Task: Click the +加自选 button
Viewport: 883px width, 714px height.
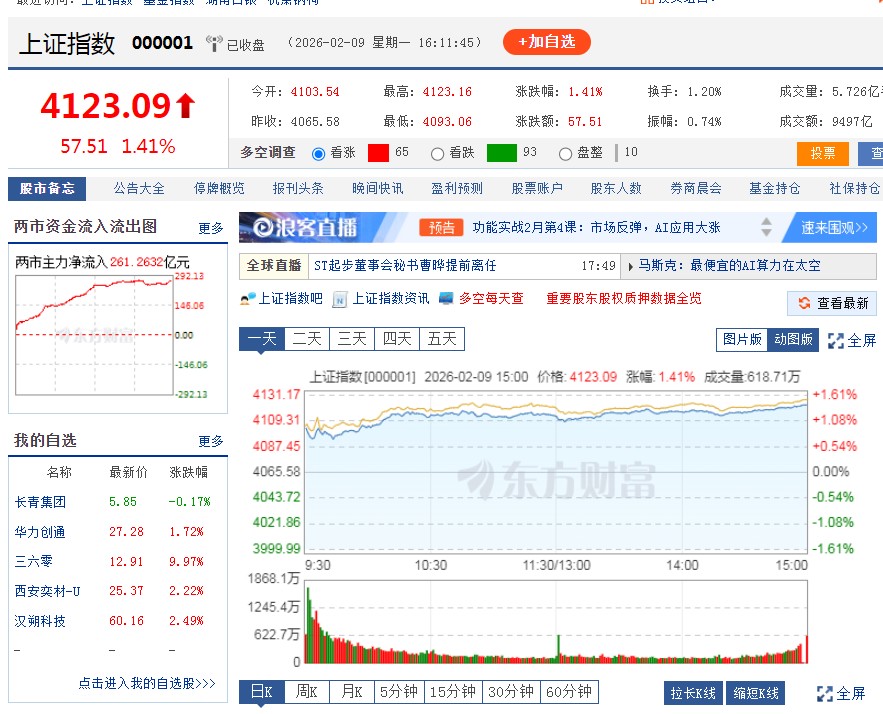Action: pyautogui.click(x=547, y=44)
